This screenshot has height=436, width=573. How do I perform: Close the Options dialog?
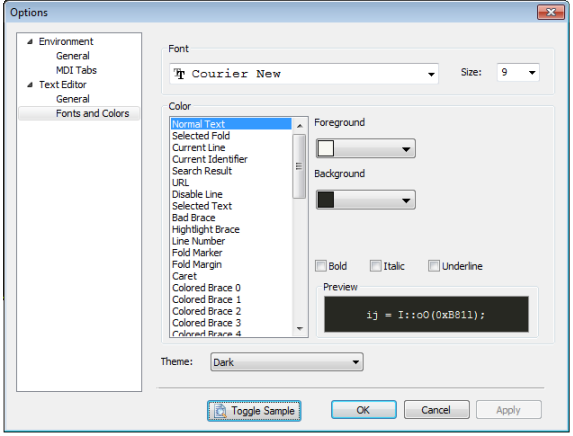(x=551, y=12)
